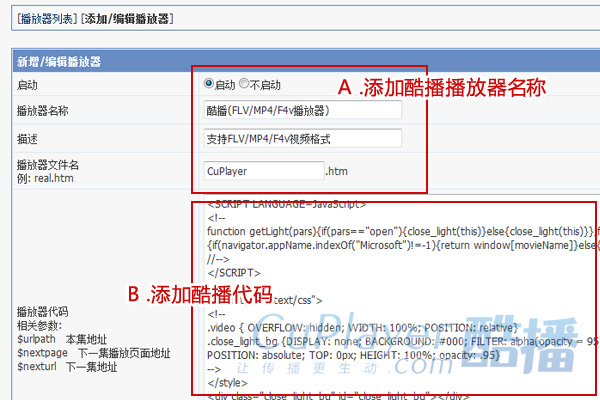This screenshot has width=600, height=400.
Task: Click the 描述 input field
Action: tap(302, 139)
